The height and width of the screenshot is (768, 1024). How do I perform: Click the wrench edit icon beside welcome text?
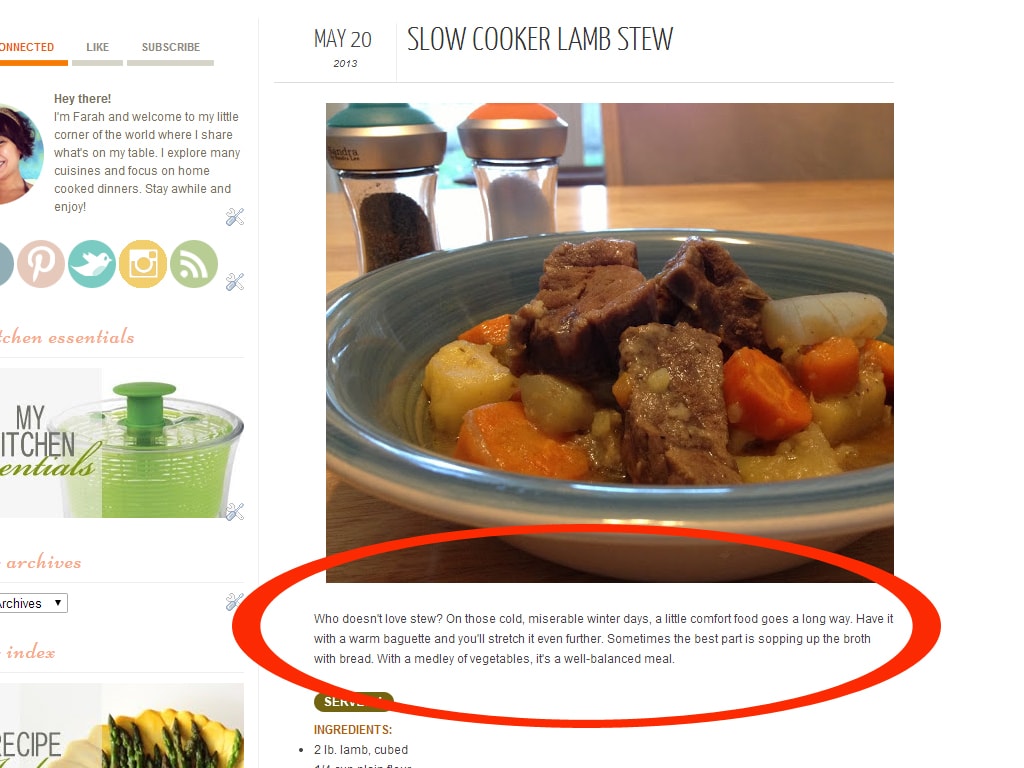pyautogui.click(x=234, y=217)
